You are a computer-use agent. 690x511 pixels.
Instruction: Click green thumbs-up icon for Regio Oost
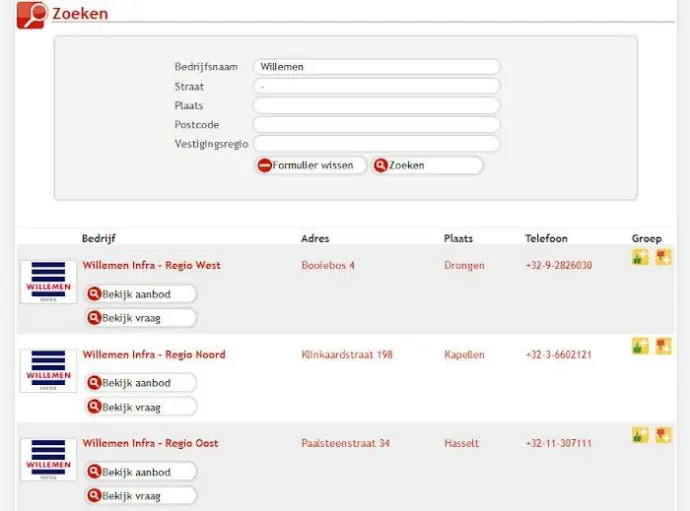pos(640,435)
